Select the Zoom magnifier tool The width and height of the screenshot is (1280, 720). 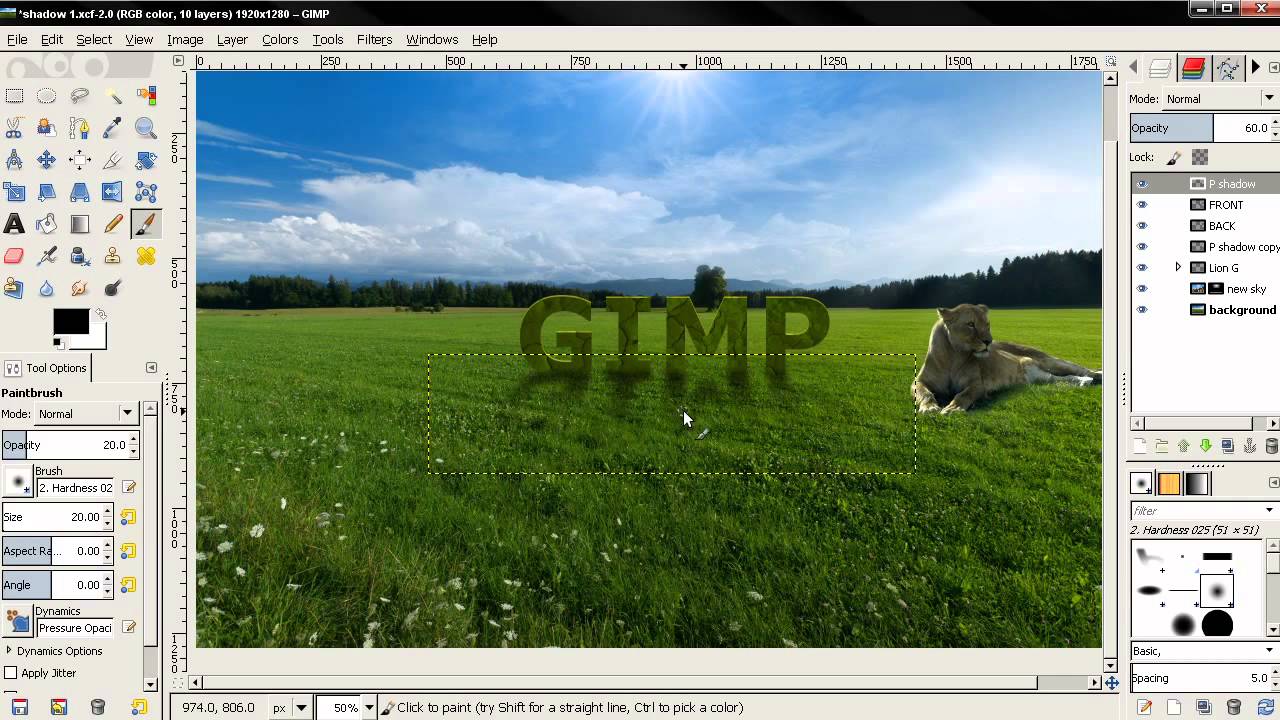pyautogui.click(x=146, y=128)
